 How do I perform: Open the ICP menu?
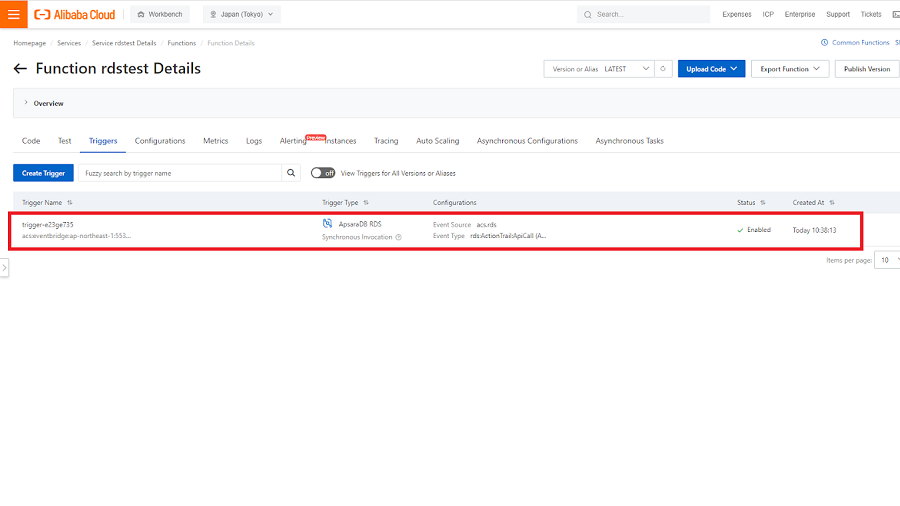(x=768, y=14)
